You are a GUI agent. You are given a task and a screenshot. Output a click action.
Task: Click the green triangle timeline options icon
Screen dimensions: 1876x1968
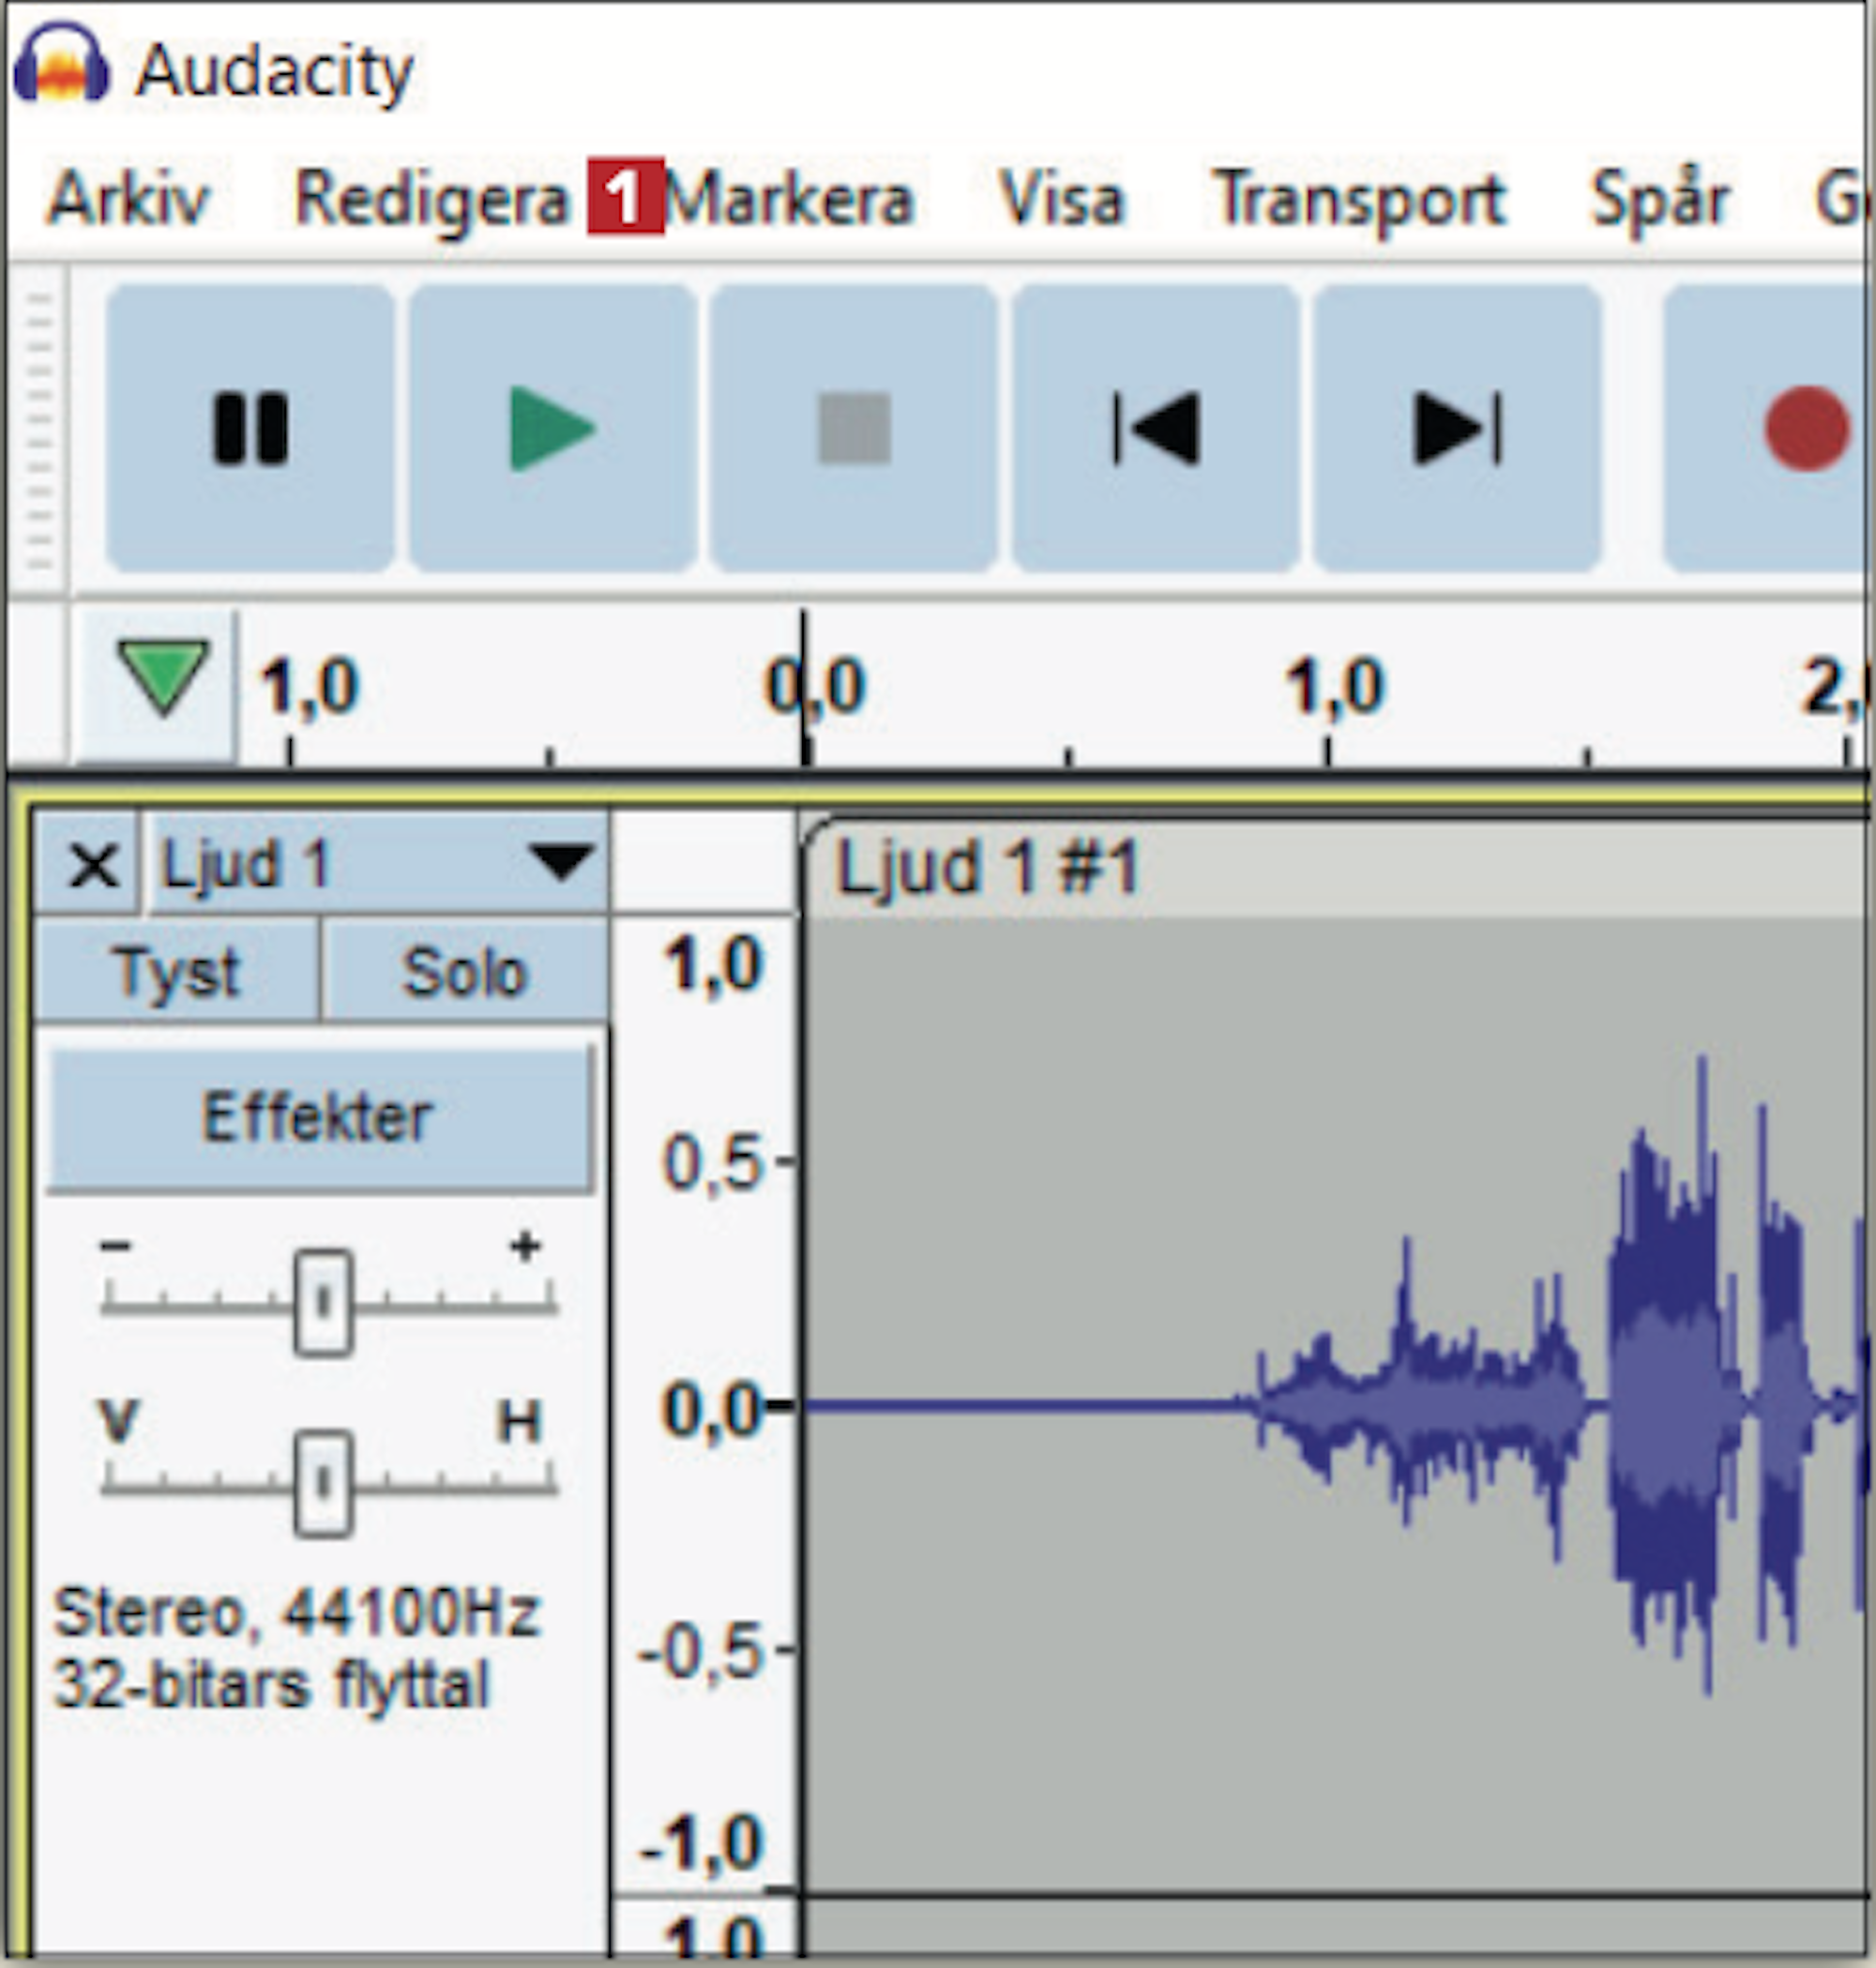click(163, 679)
